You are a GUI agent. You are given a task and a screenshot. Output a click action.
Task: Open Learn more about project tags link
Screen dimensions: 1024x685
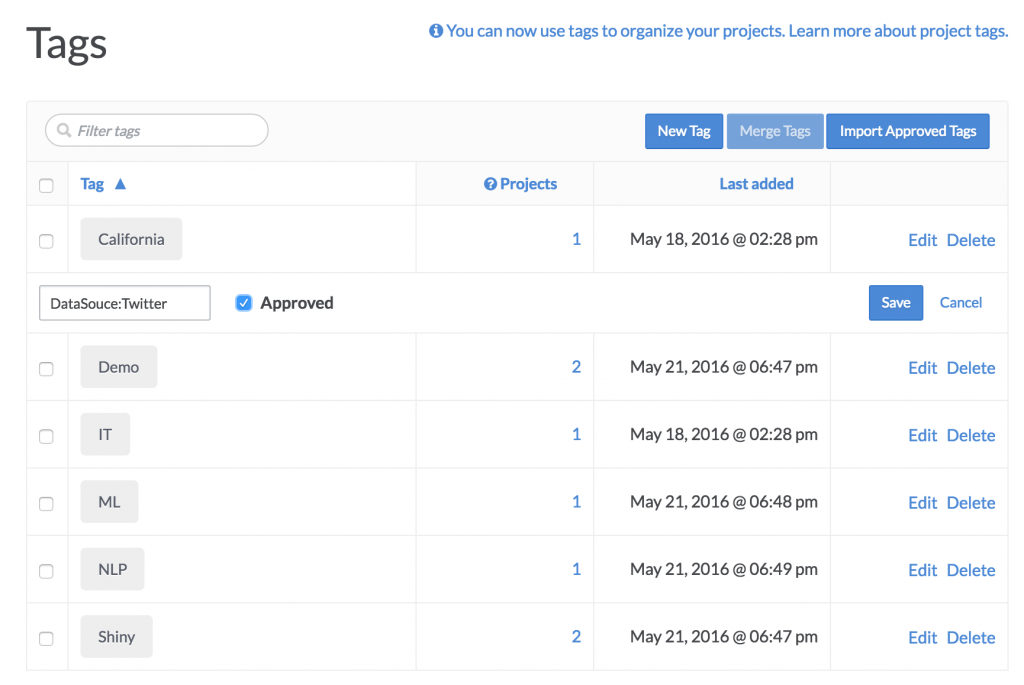click(898, 31)
